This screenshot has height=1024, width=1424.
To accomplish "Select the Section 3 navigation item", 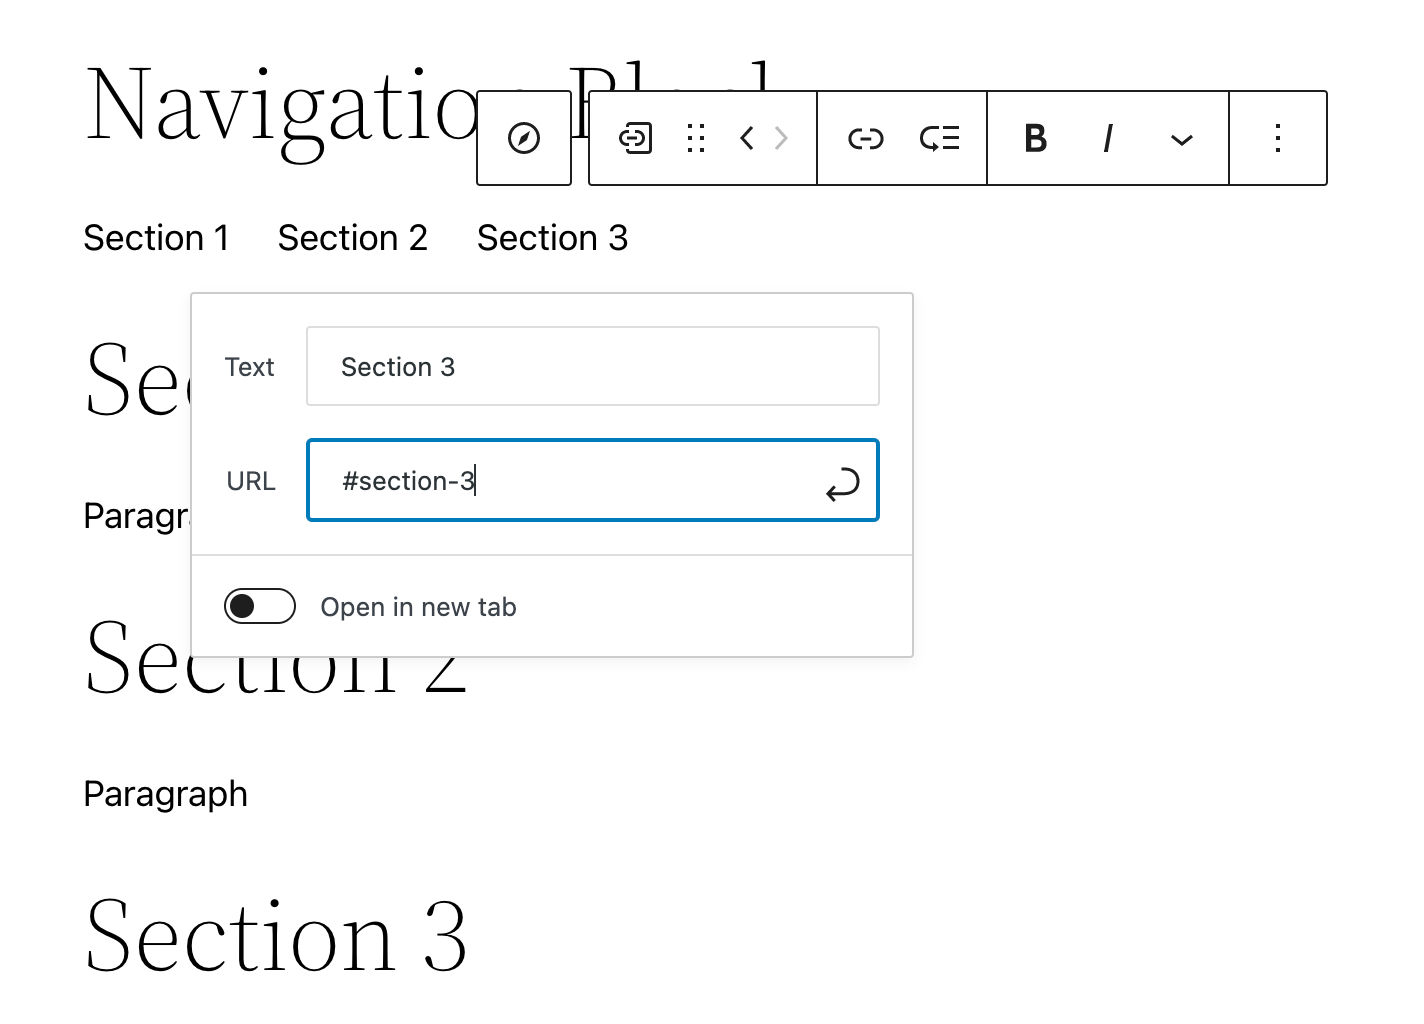I will click(x=552, y=238).
